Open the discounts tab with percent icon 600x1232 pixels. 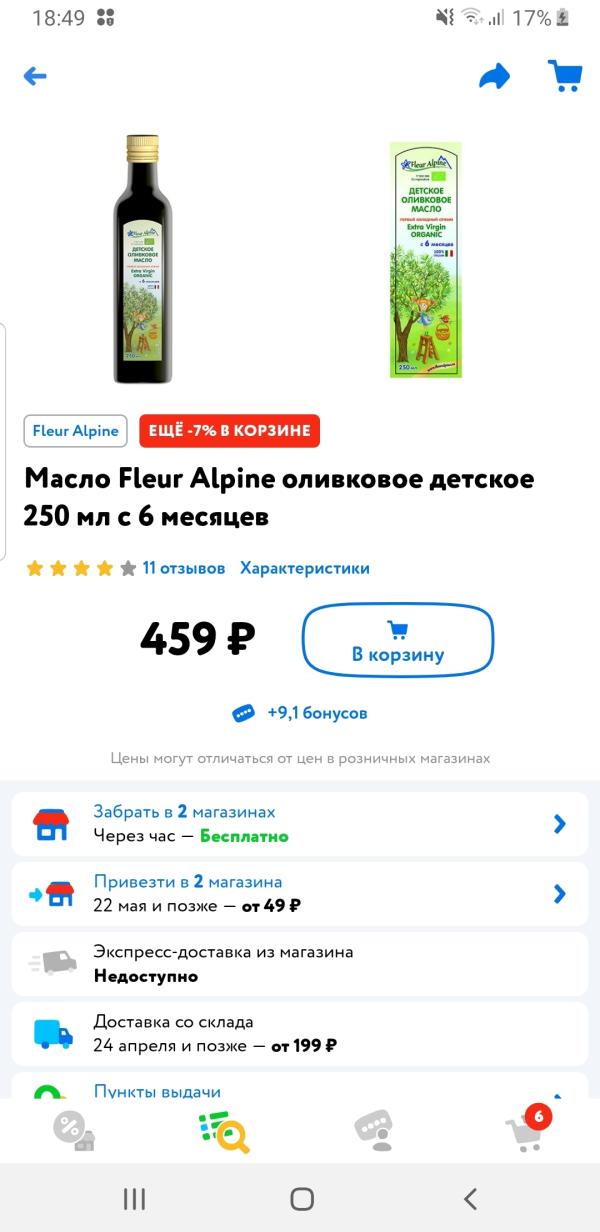(x=74, y=1131)
